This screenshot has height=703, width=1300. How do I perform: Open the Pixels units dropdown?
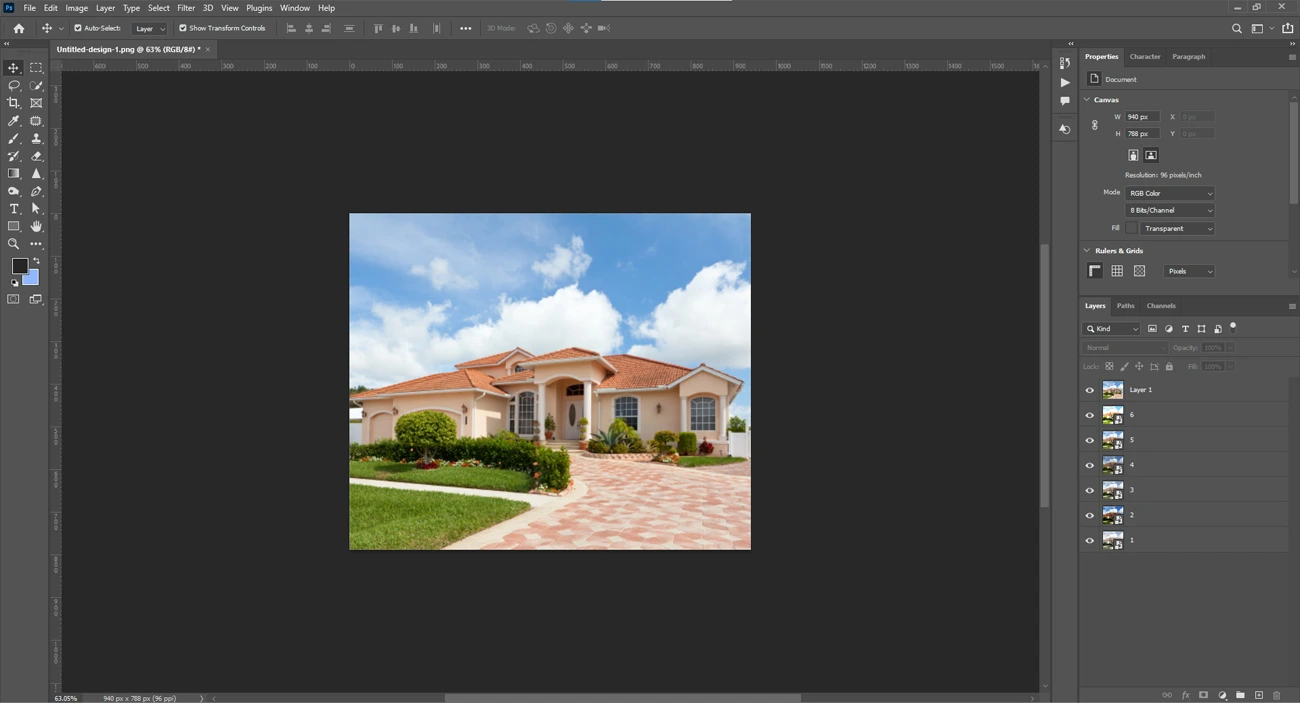pyautogui.click(x=1189, y=271)
